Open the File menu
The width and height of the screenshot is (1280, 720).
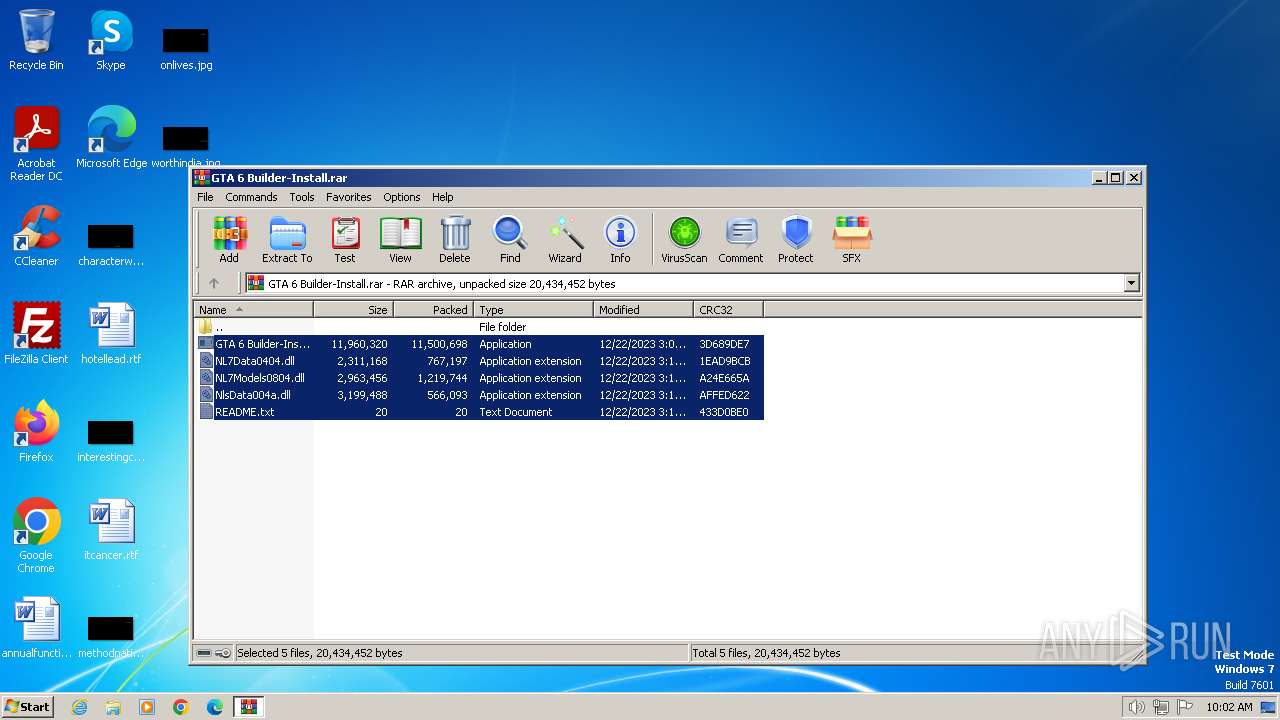point(205,197)
